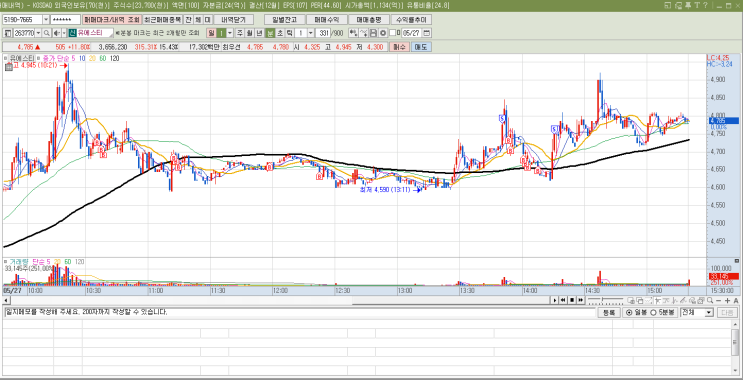Click the 잔 tab button
The width and height of the screenshot is (743, 380).
pos(188,19)
